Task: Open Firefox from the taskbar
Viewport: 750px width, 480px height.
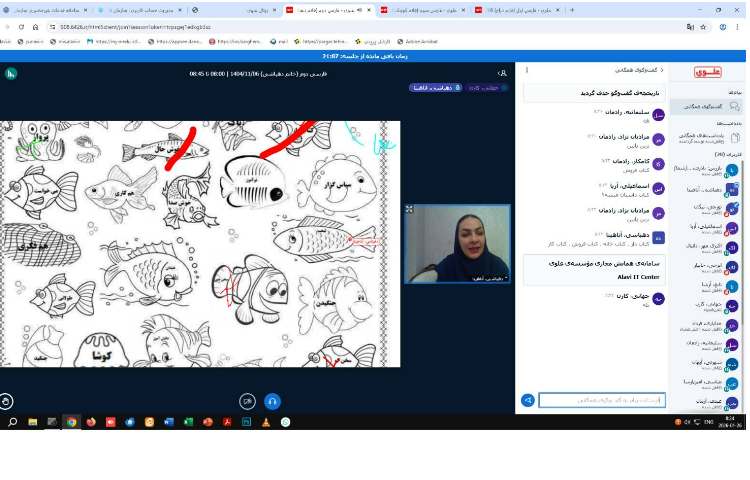Action: (91, 422)
